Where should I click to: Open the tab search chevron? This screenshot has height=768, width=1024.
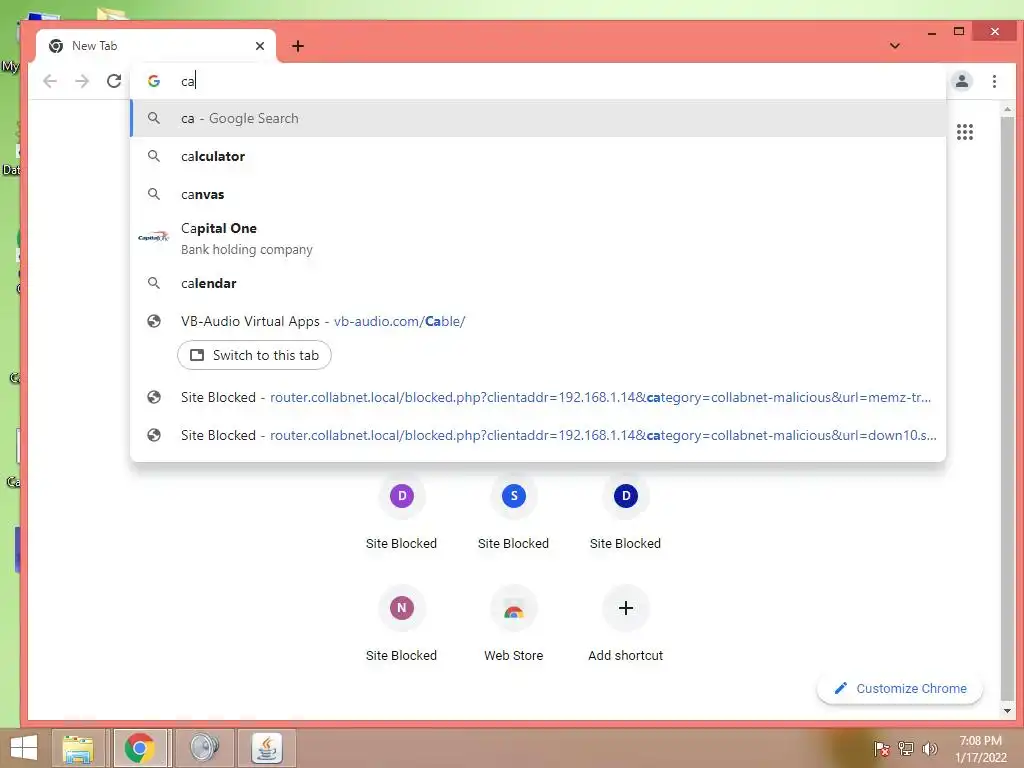895,46
